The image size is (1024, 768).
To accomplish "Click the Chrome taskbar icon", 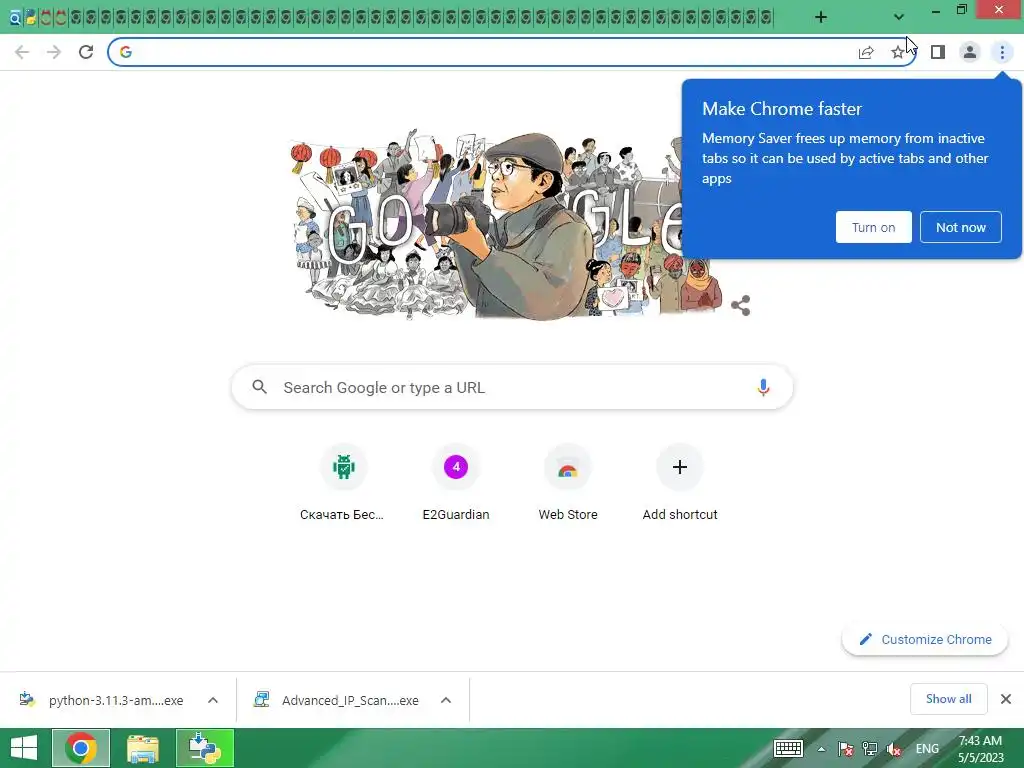I will click(x=81, y=748).
